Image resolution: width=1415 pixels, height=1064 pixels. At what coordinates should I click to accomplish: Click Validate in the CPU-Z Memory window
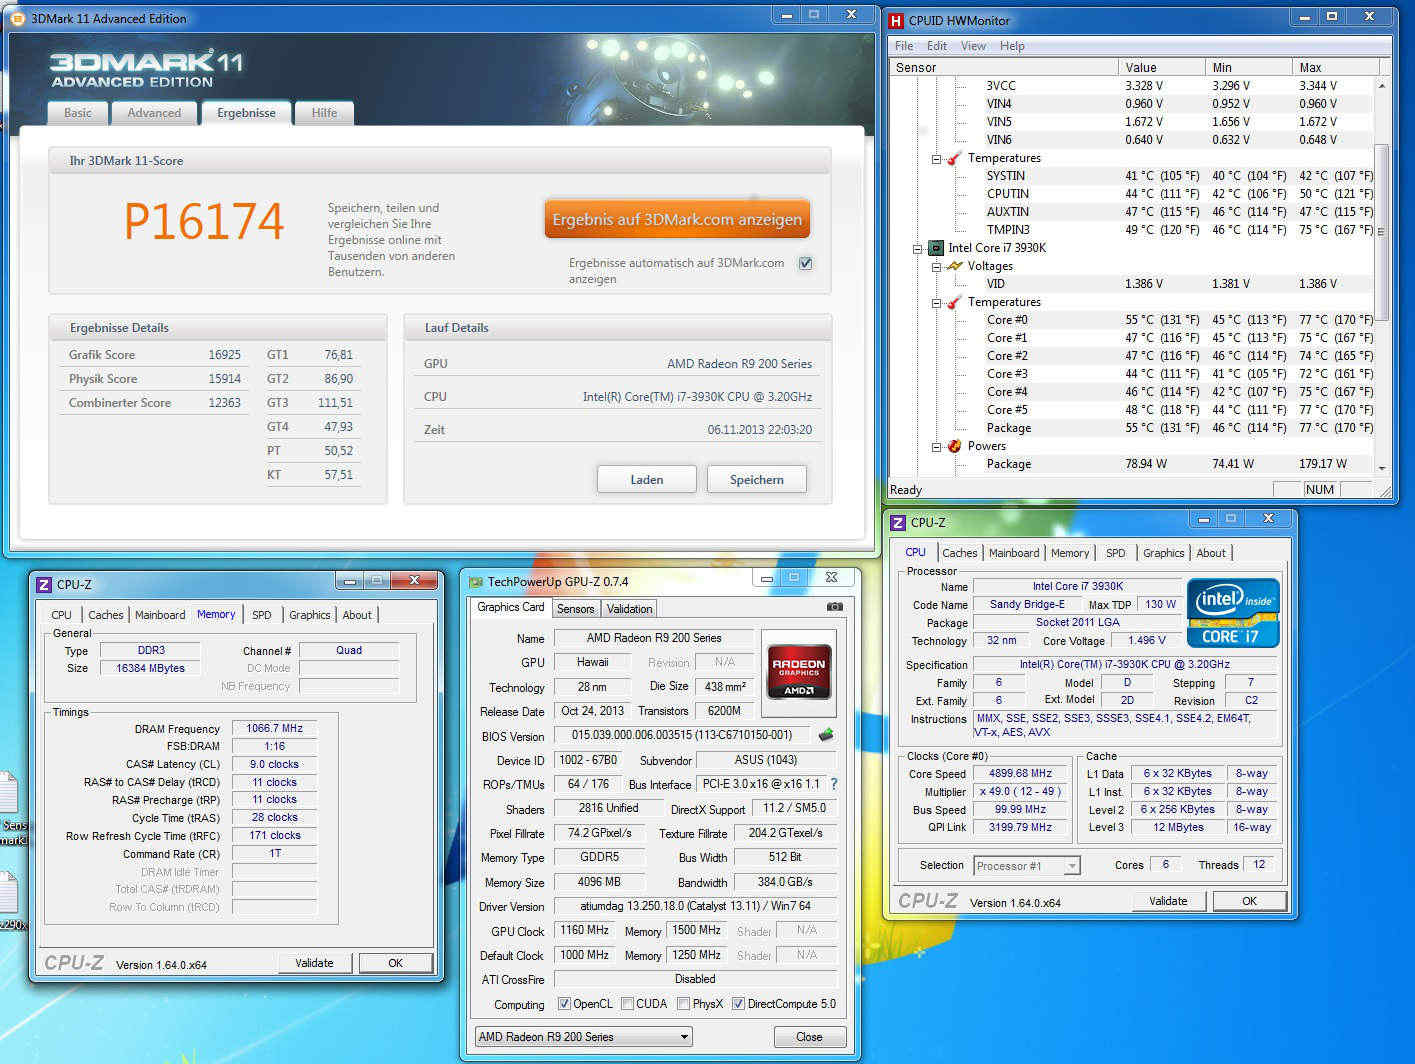[x=314, y=963]
